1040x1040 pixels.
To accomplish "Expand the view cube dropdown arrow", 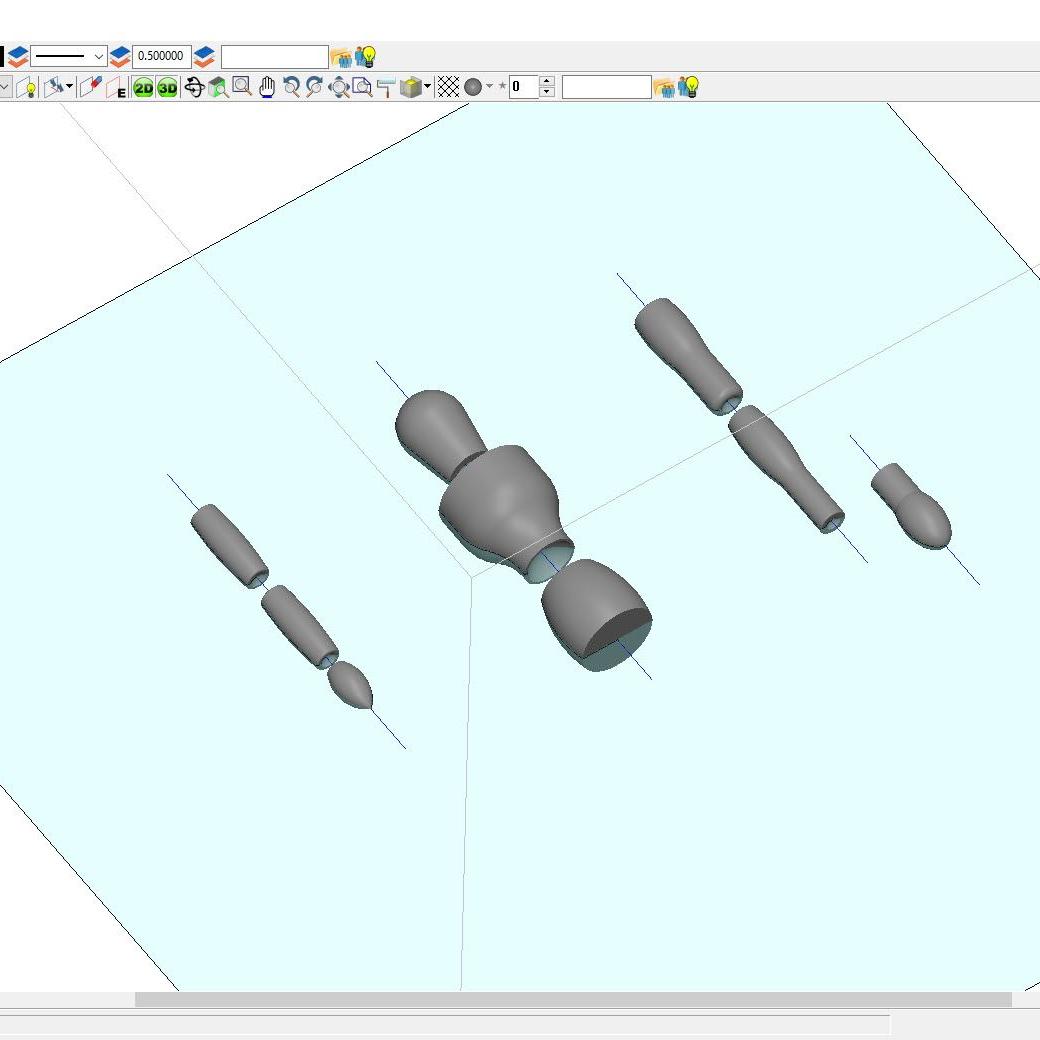I will (x=428, y=87).
